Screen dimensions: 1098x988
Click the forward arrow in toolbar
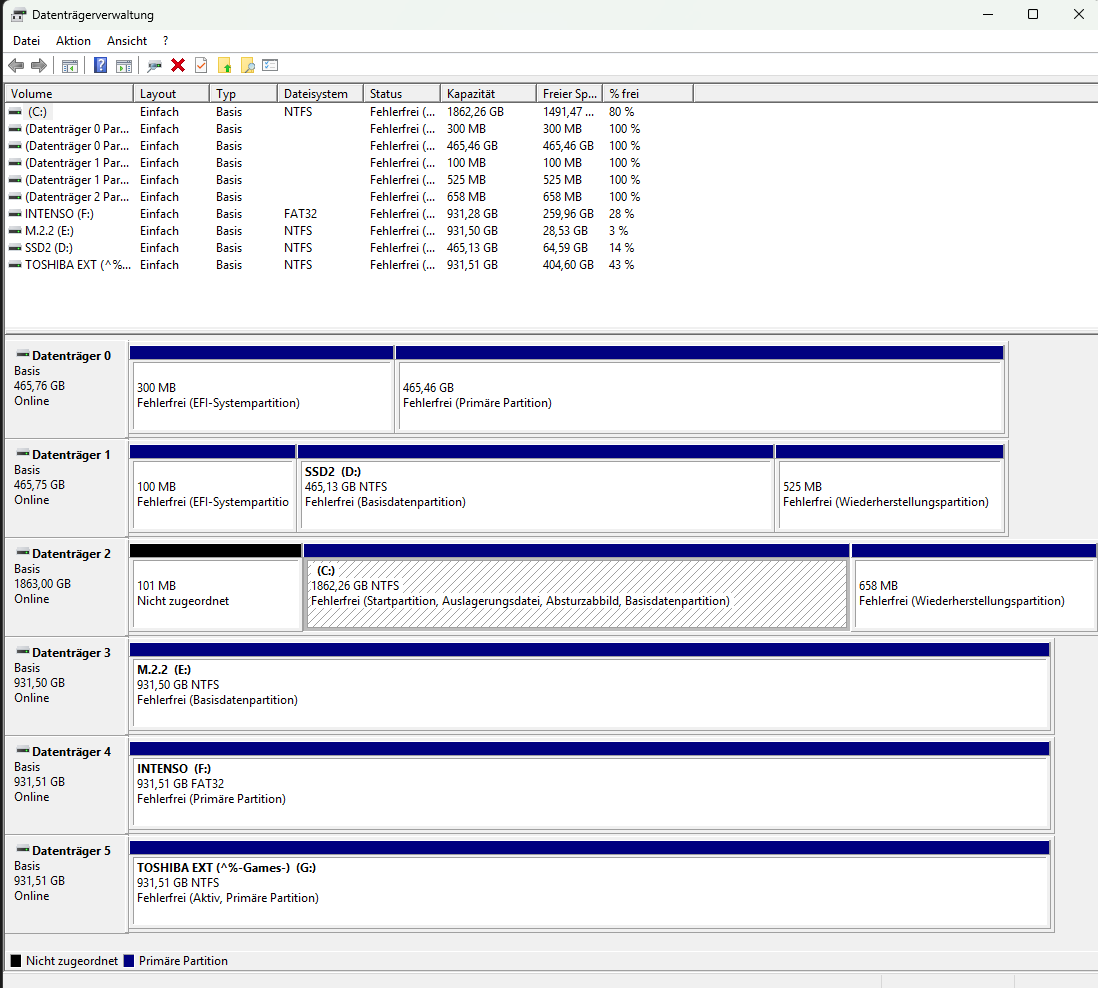click(39, 65)
